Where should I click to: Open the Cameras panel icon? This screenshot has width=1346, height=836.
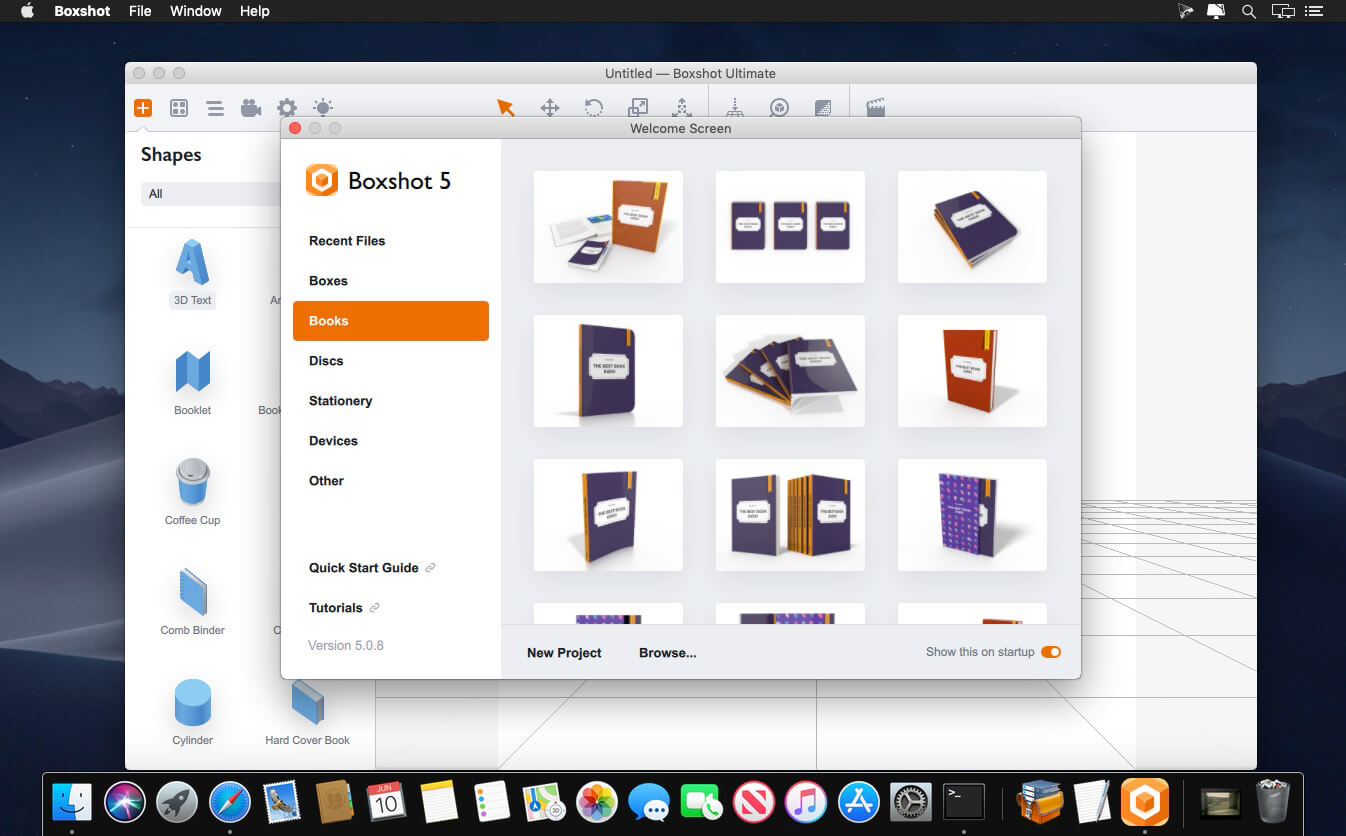coord(251,108)
